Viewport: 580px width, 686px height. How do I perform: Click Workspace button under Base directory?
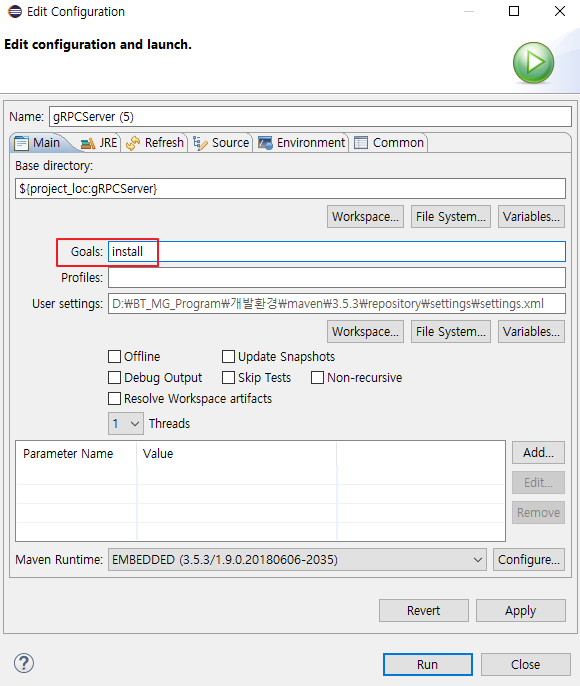(365, 217)
